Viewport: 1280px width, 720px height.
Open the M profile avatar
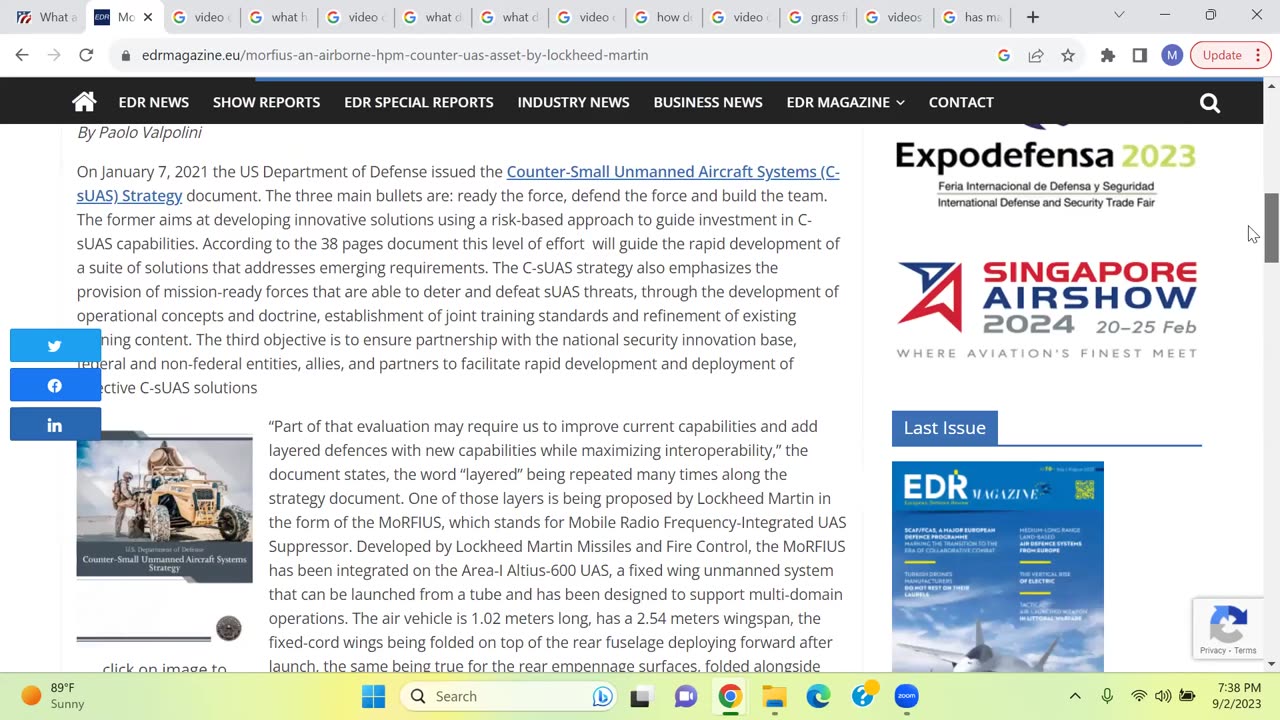tap(1172, 55)
